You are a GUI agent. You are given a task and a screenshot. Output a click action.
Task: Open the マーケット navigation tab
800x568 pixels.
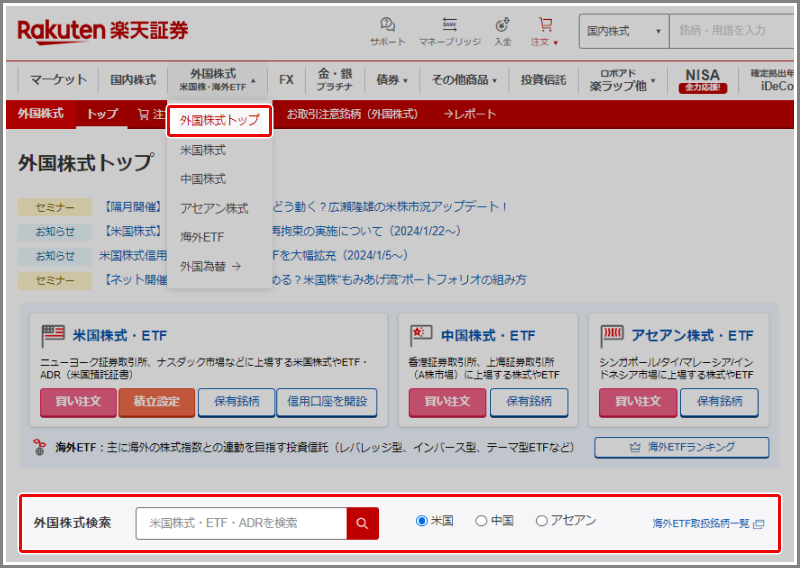(59, 80)
